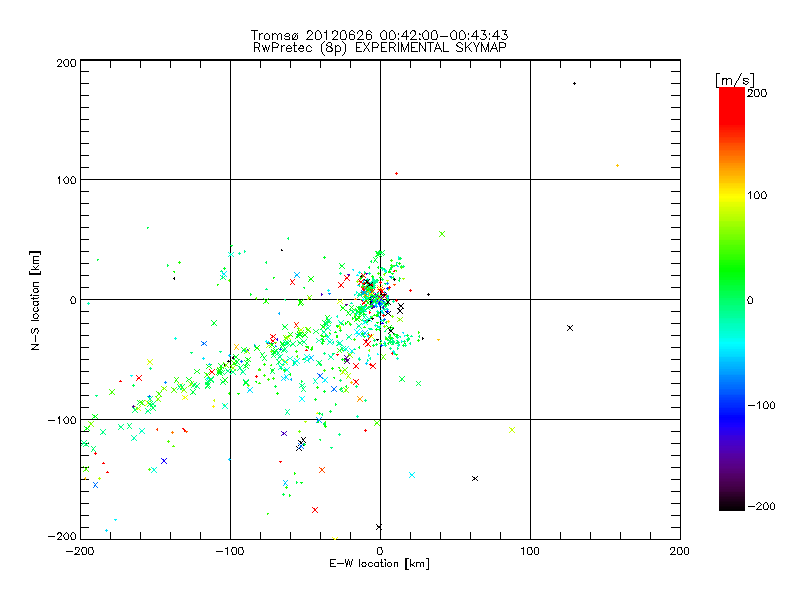Viewport: 800px width, 600px height.
Task: Click the '100' tick label on the N-S axis
Action: click(x=66, y=180)
